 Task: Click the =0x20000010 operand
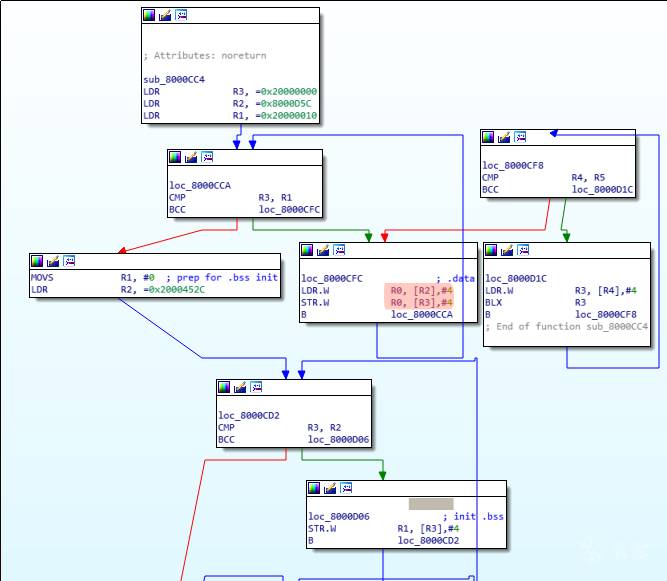(x=286, y=115)
